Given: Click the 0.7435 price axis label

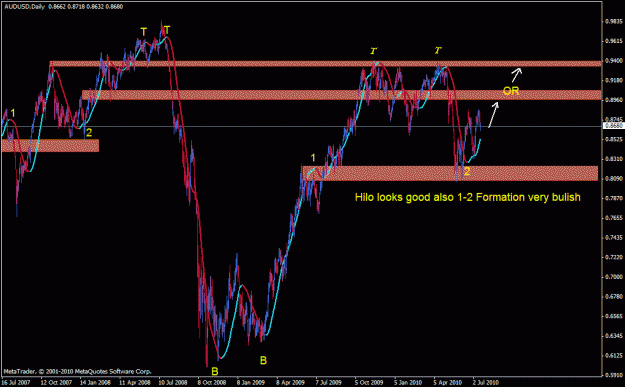Looking at the screenshot, I should tap(614, 238).
